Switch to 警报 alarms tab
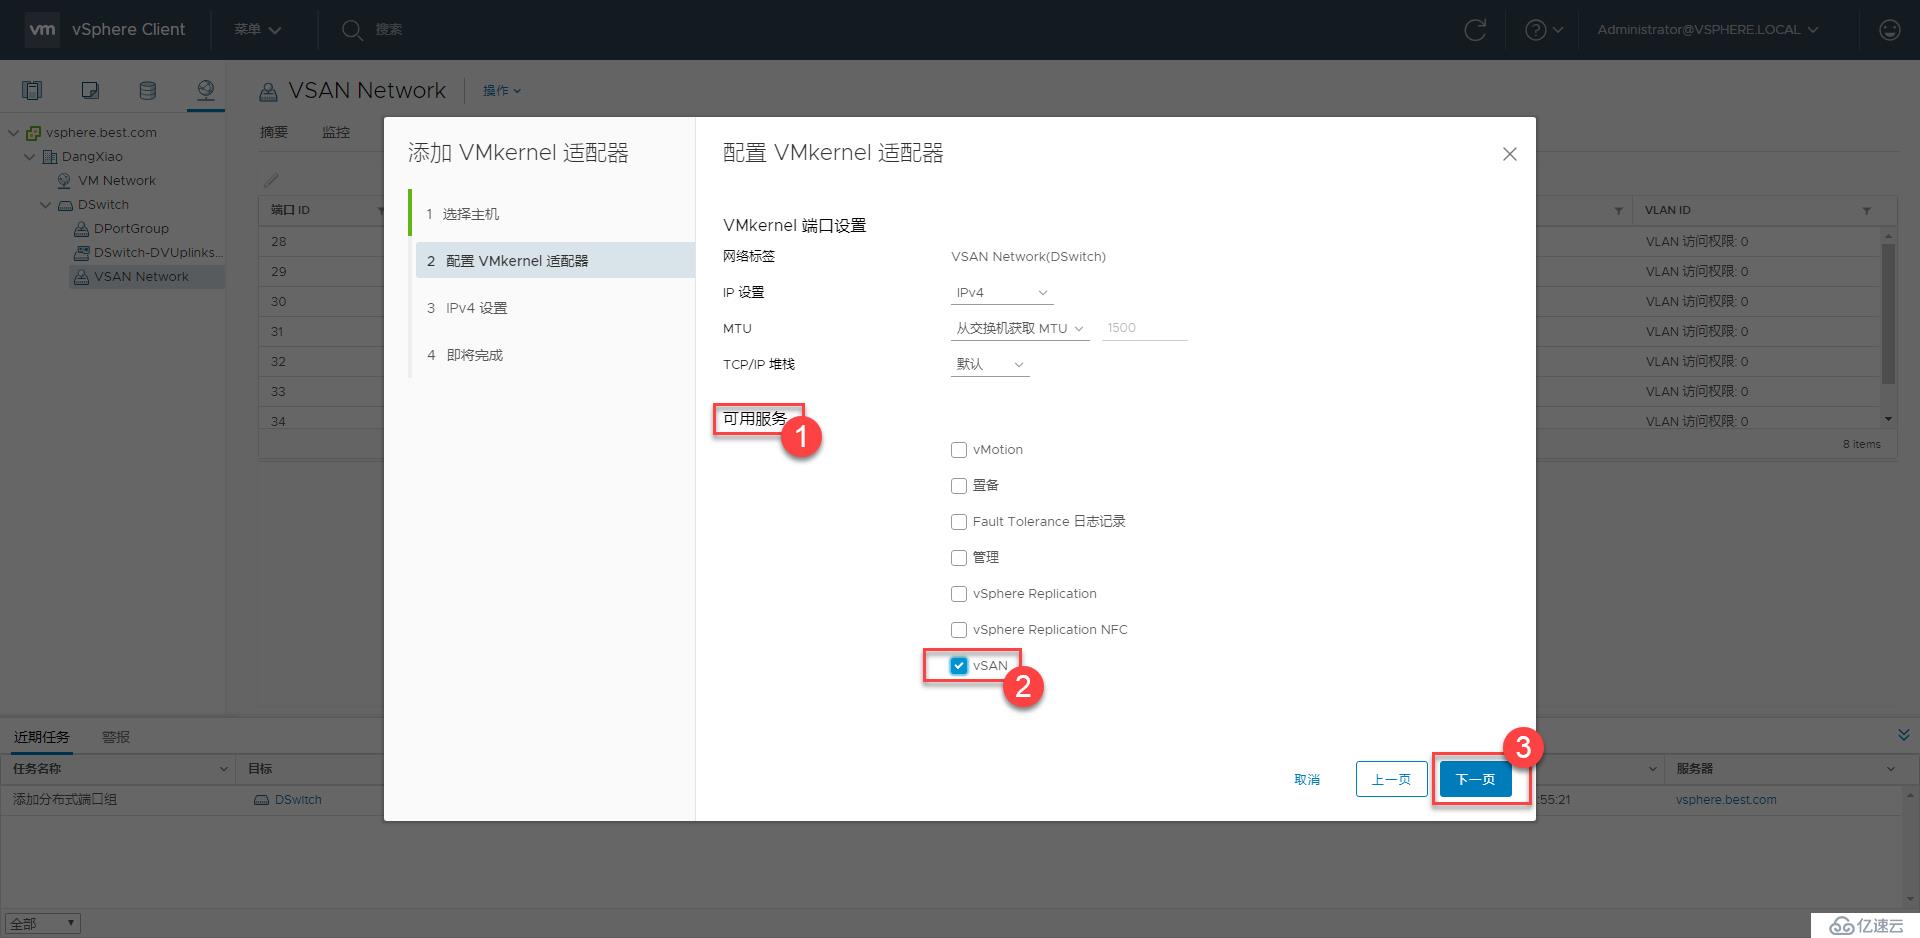The image size is (1920, 938). tap(116, 737)
